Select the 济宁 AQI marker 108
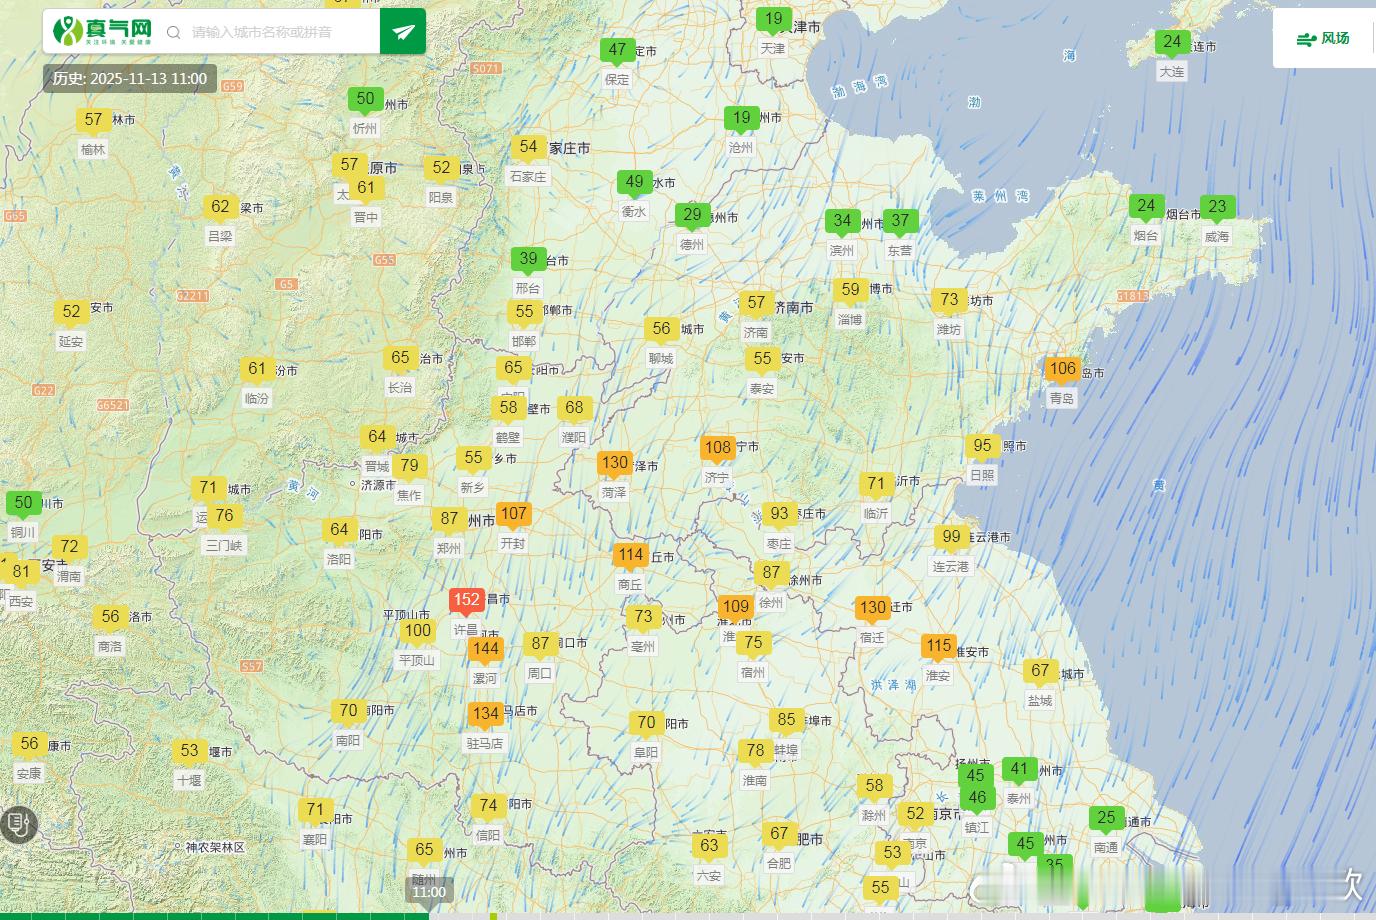 pos(718,447)
